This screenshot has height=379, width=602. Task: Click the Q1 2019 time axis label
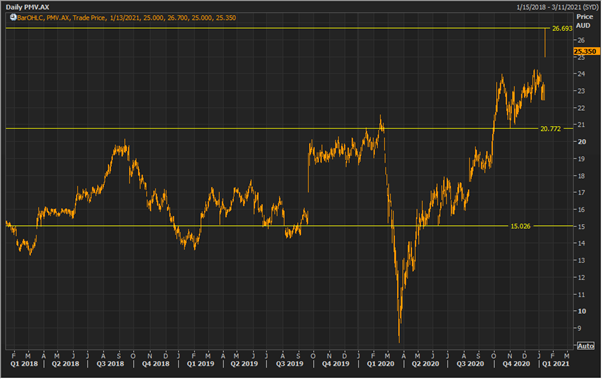[x=200, y=364]
